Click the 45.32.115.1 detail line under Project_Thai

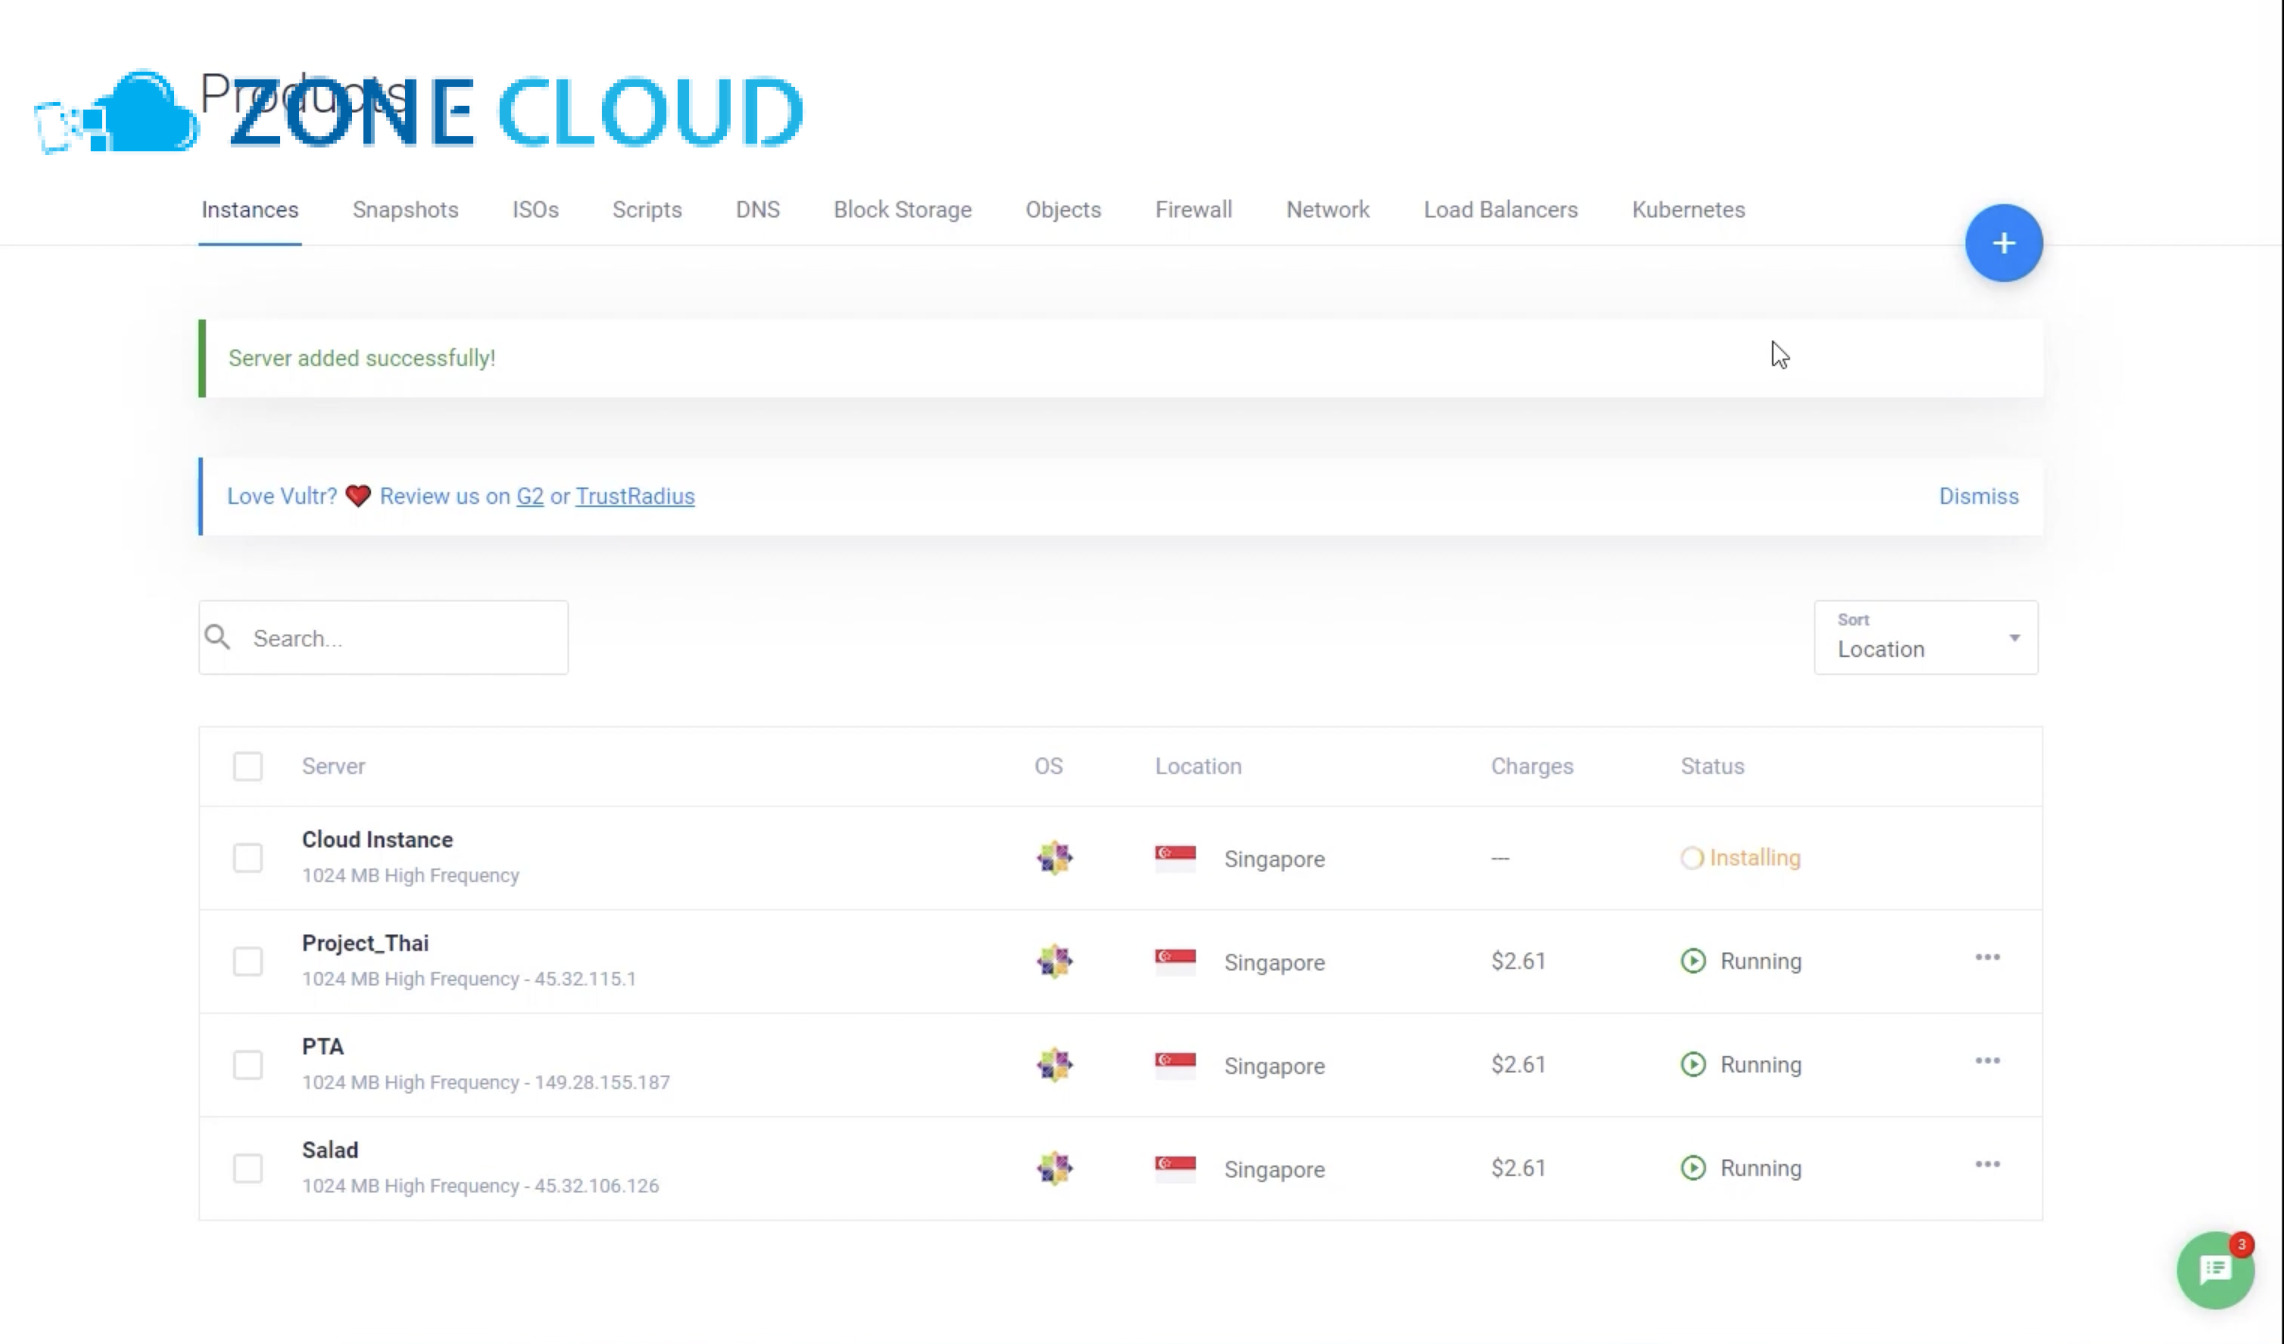469,979
